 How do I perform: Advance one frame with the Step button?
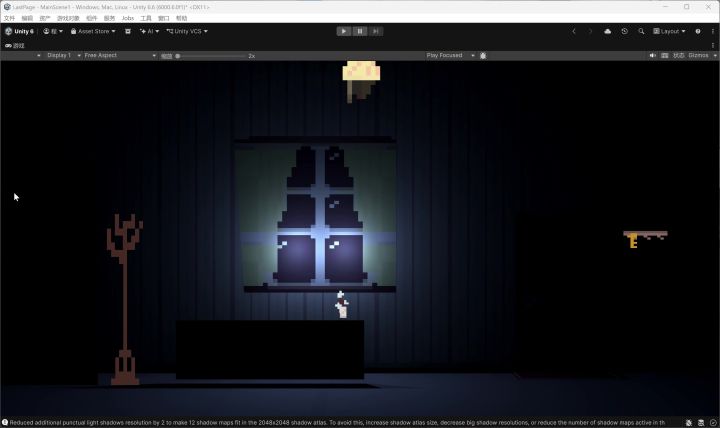[x=376, y=31]
